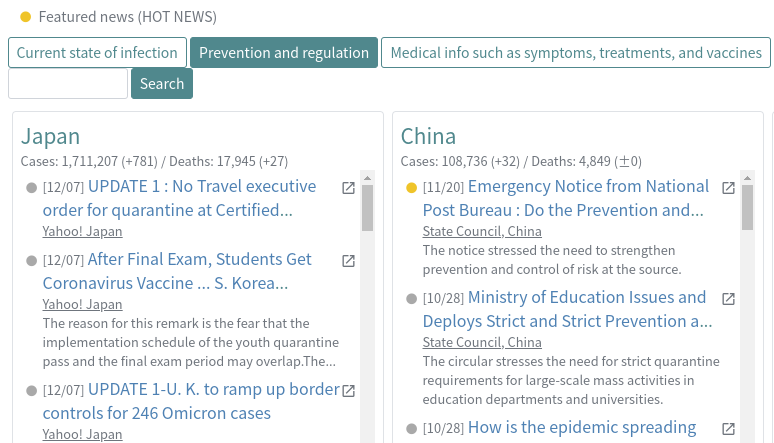
Task: Click the Japan news list scrollbar thumb
Action: point(367,208)
